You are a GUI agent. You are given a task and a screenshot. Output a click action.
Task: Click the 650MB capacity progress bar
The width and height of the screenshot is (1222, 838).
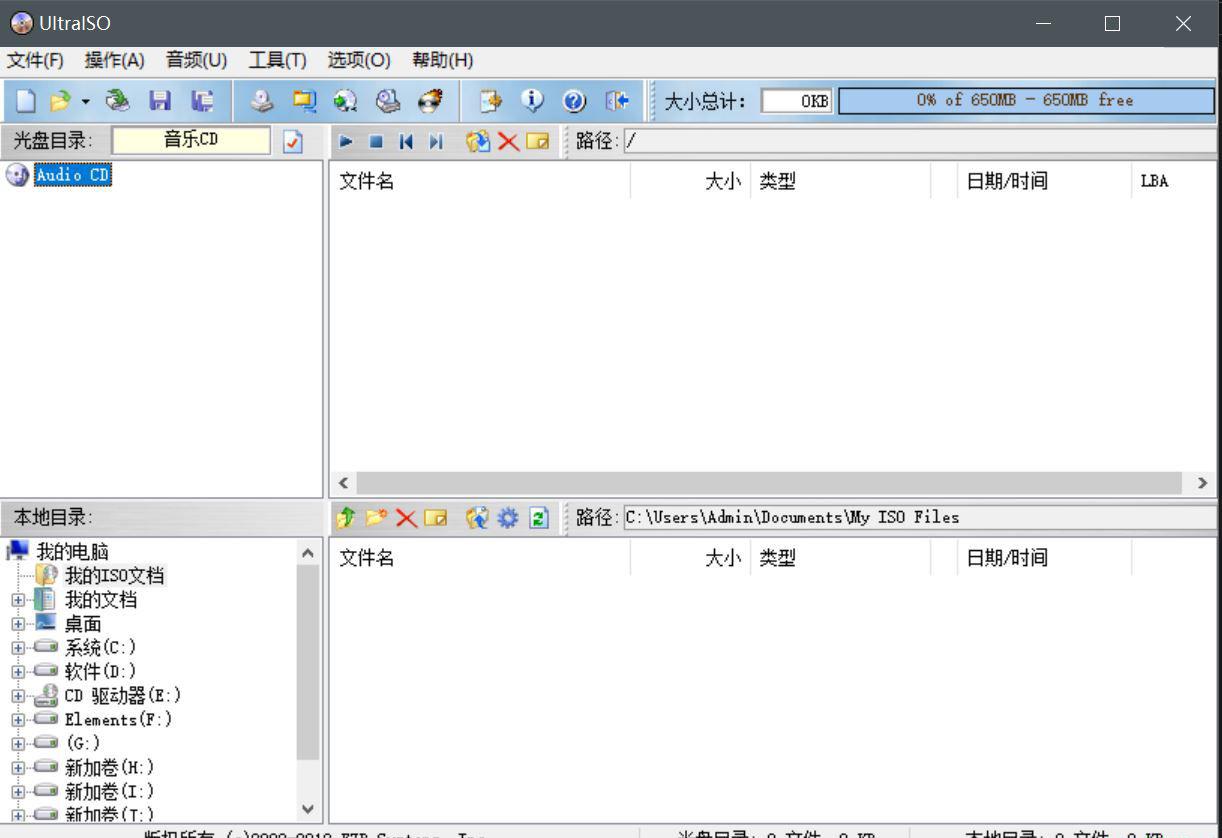click(1025, 101)
